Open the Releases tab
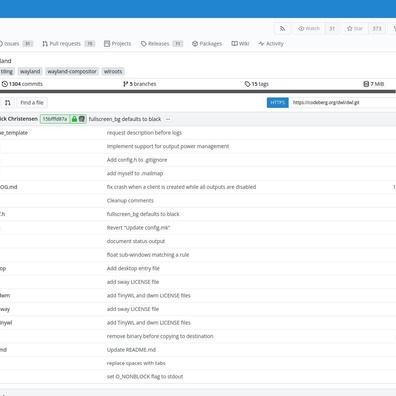Screen dimensions: 396x396 [x=161, y=44]
